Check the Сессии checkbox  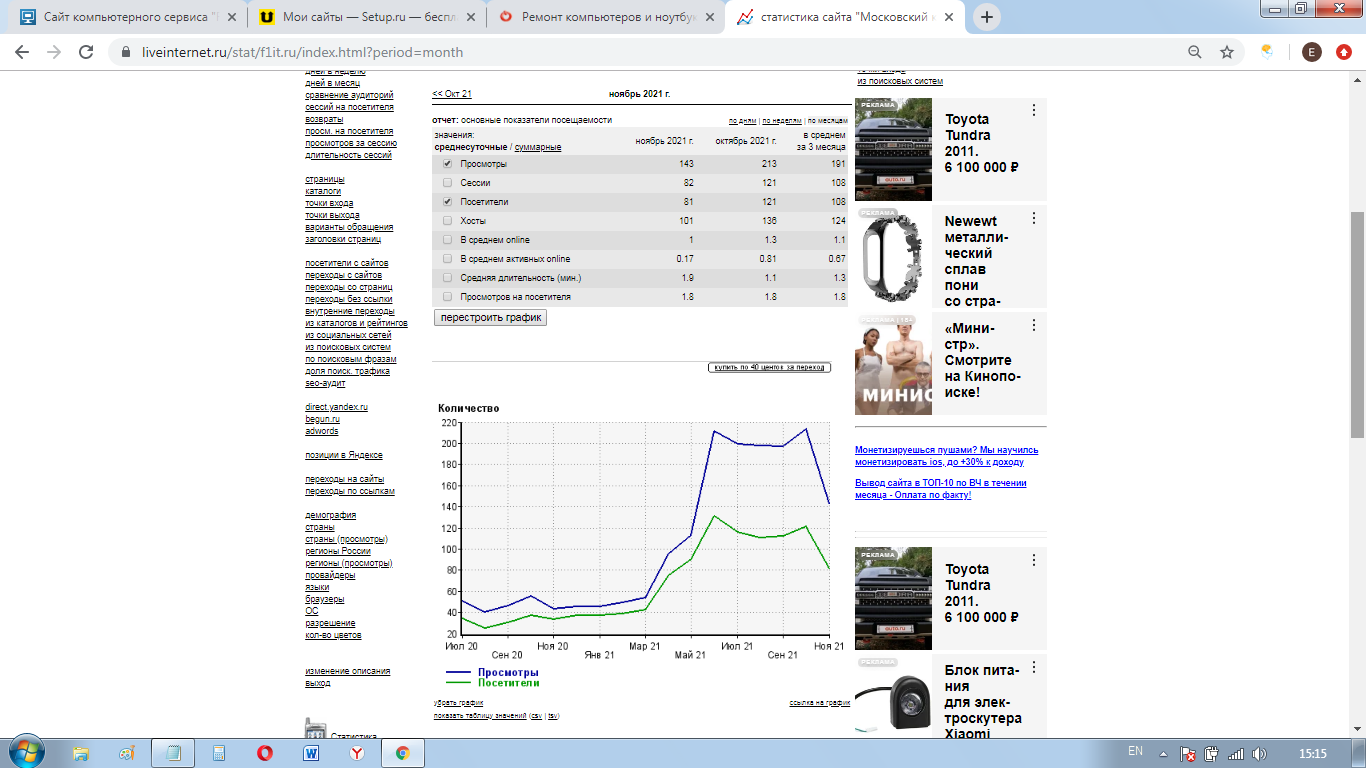click(447, 183)
